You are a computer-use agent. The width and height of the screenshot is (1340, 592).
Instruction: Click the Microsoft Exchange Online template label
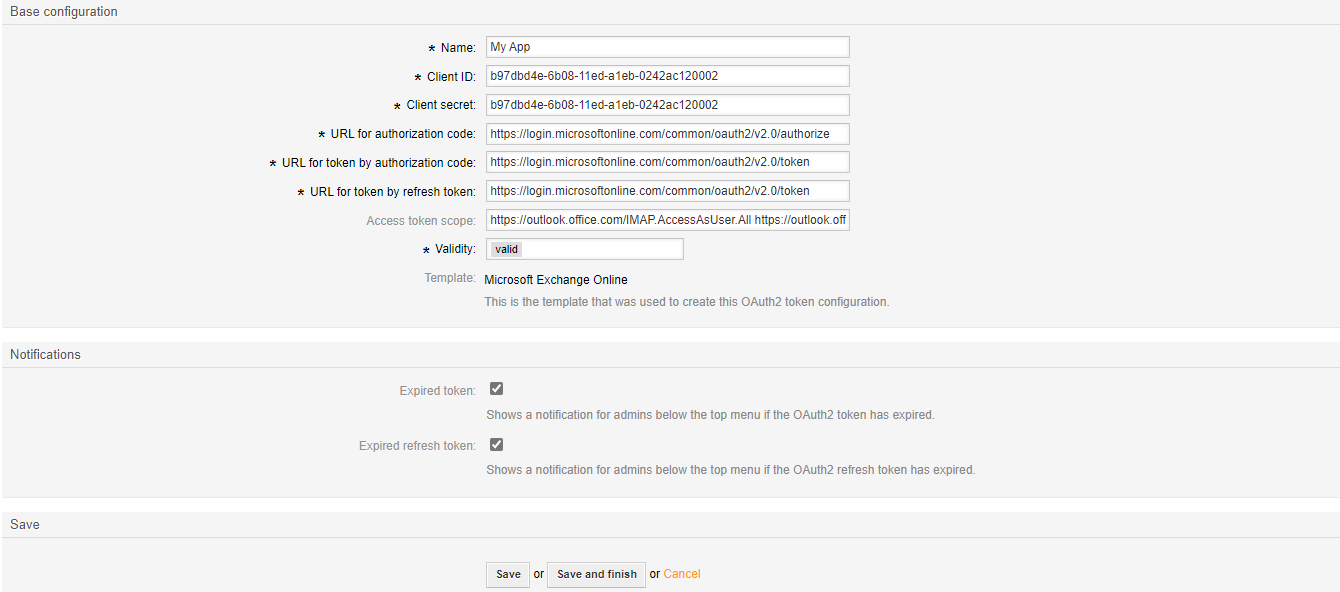coord(555,279)
